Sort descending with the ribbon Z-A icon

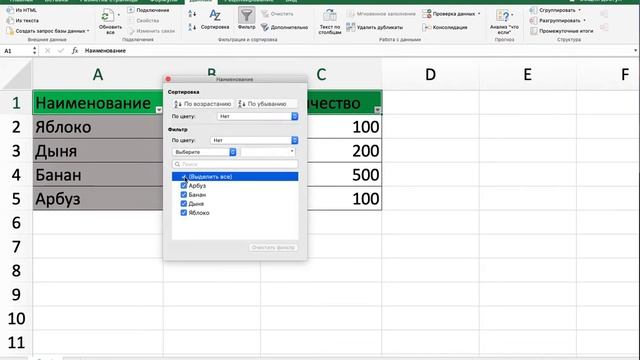pyautogui.click(x=192, y=27)
